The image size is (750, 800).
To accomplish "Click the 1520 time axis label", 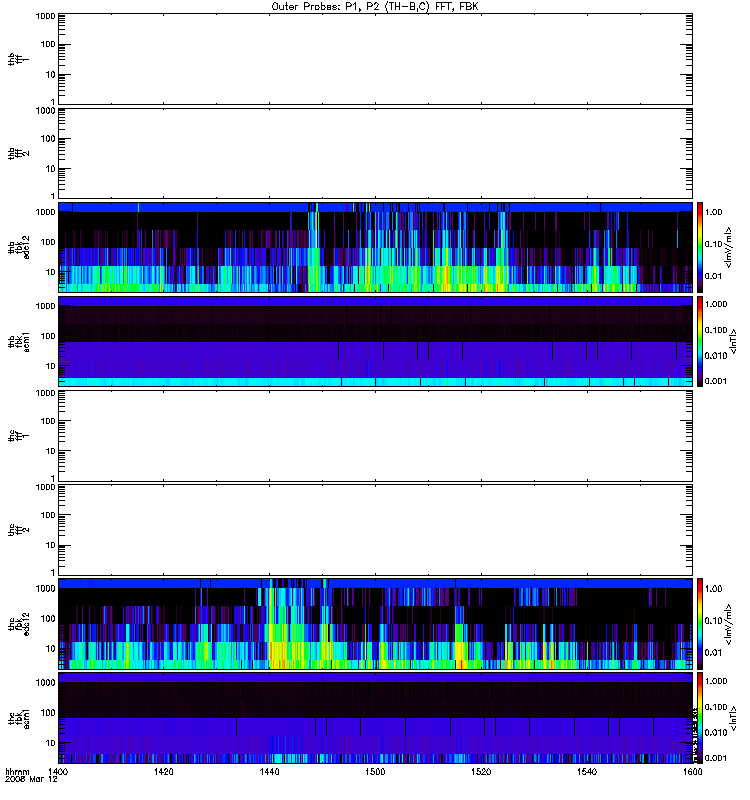I will (x=481, y=771).
